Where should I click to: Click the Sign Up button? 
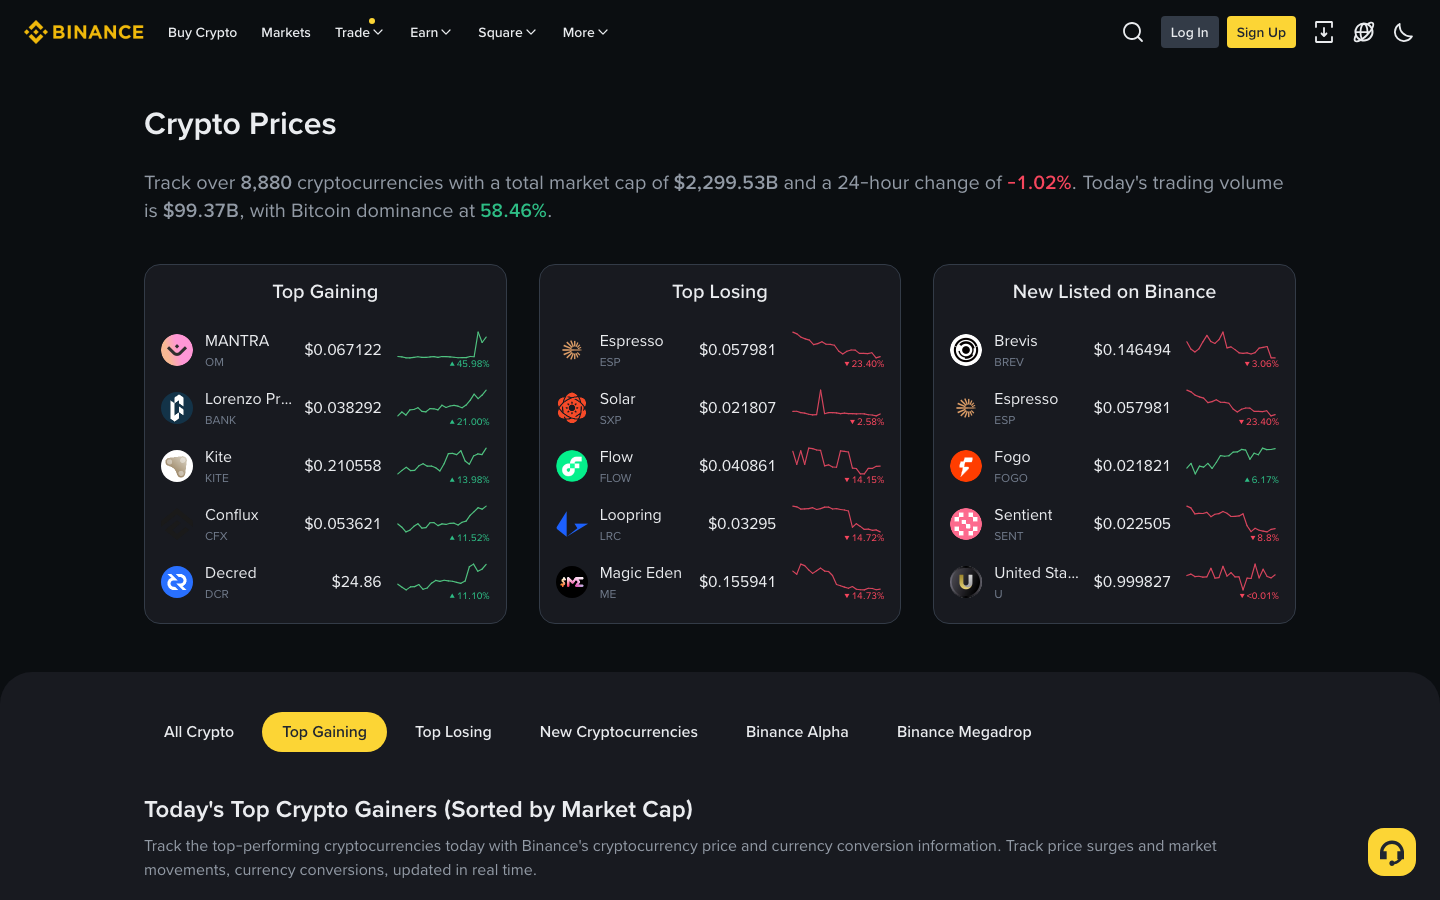1260,32
